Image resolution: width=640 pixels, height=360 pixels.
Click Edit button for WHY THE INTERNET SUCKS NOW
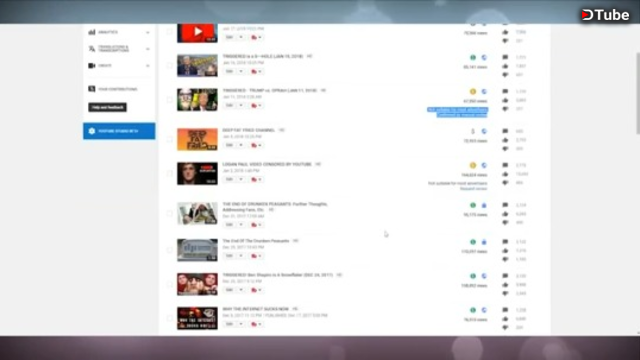click(x=230, y=324)
